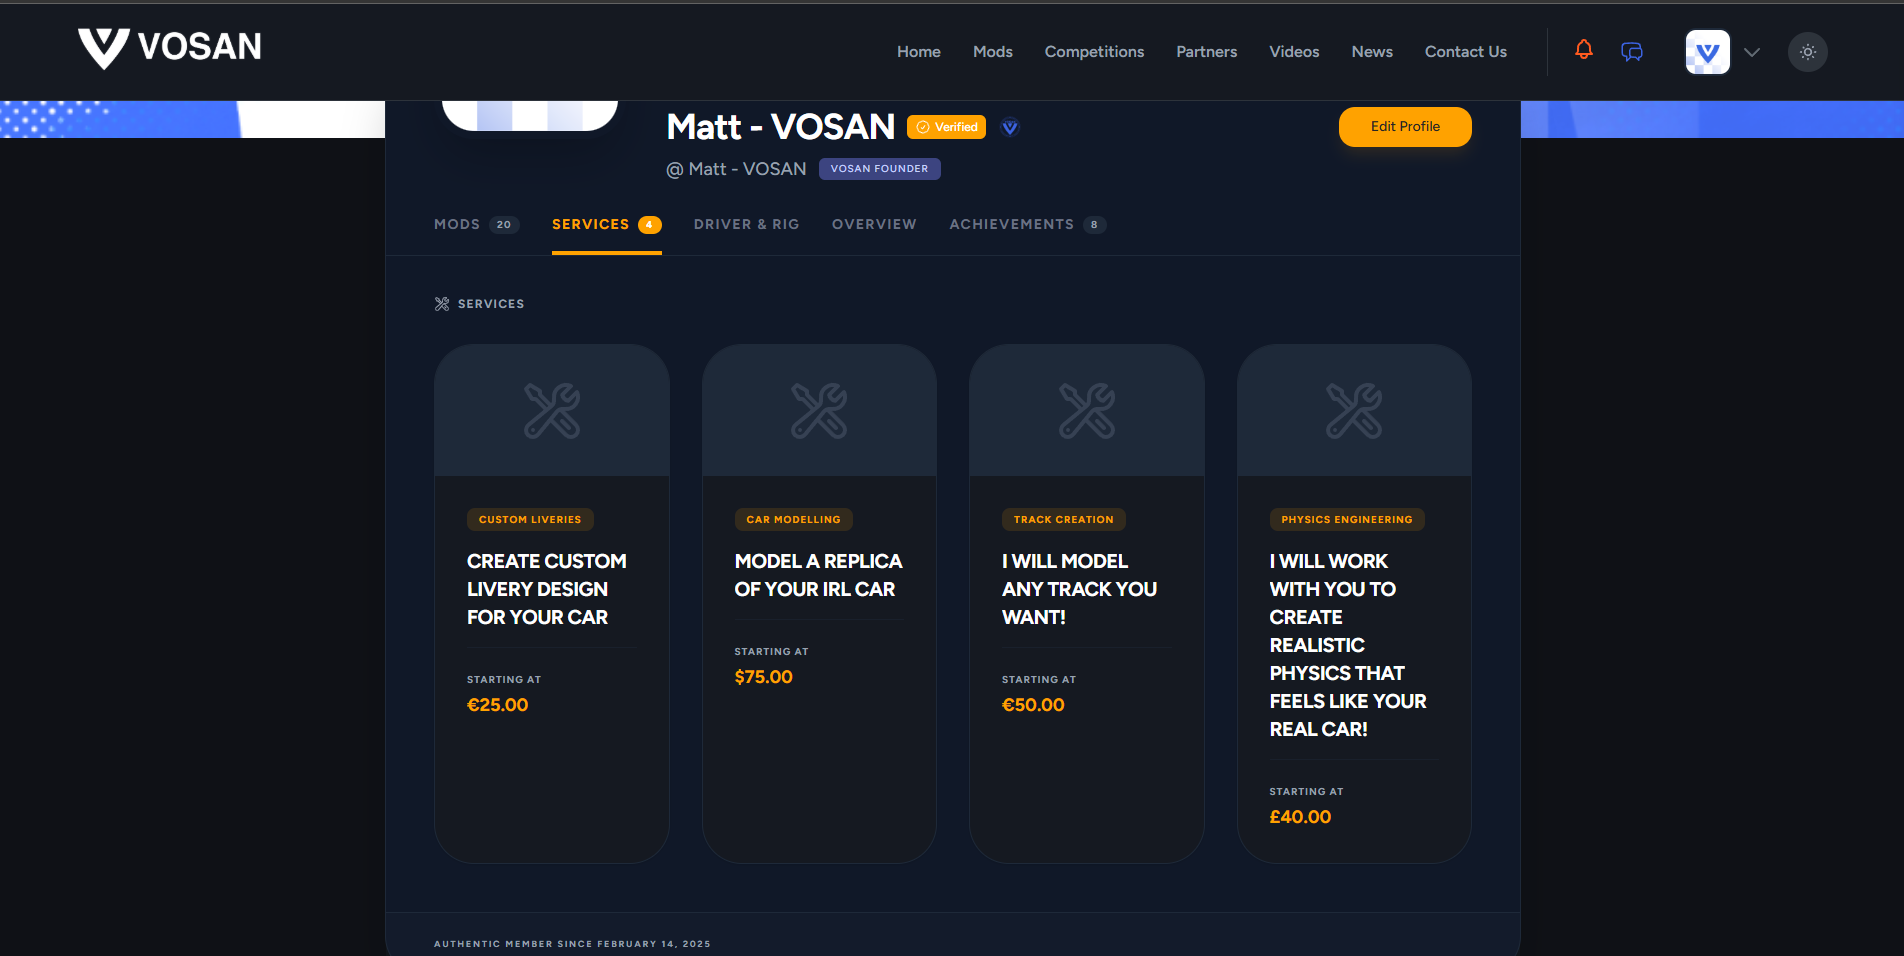Click the Physics Engineering card tools icon

click(1354, 411)
